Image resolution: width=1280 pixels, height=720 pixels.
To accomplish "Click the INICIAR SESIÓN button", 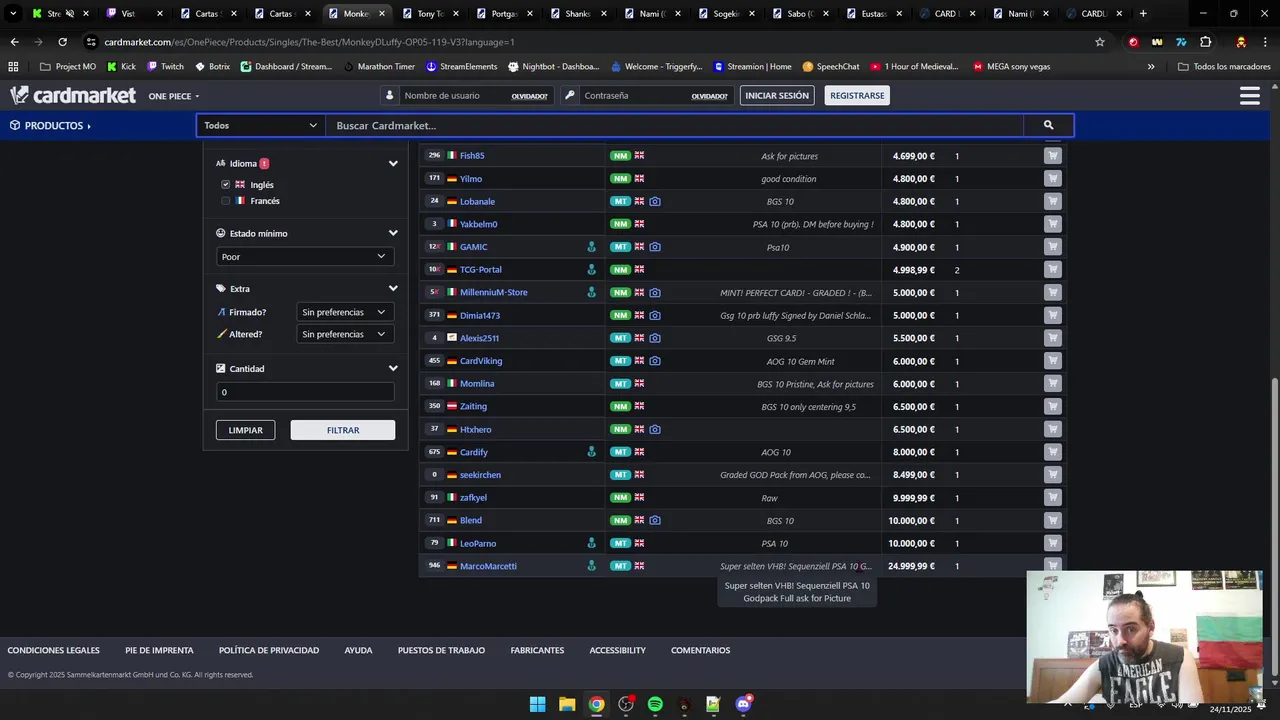I will pyautogui.click(x=777, y=96).
